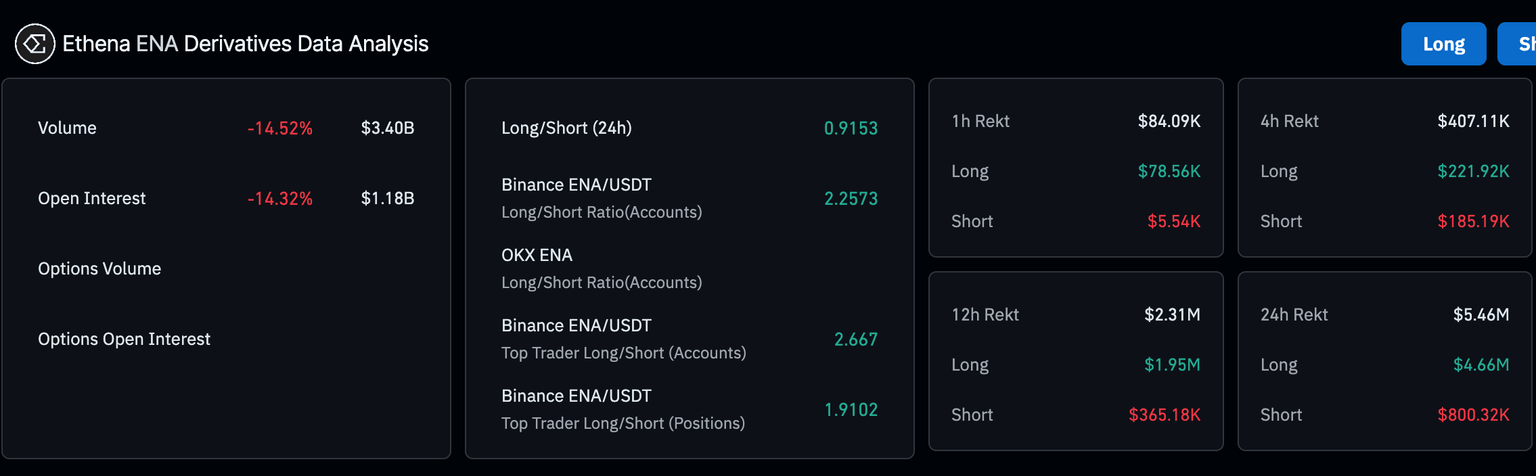Click the 1h Rekt total $84.09K
Viewport: 1536px width, 476px height.
pos(1169,121)
